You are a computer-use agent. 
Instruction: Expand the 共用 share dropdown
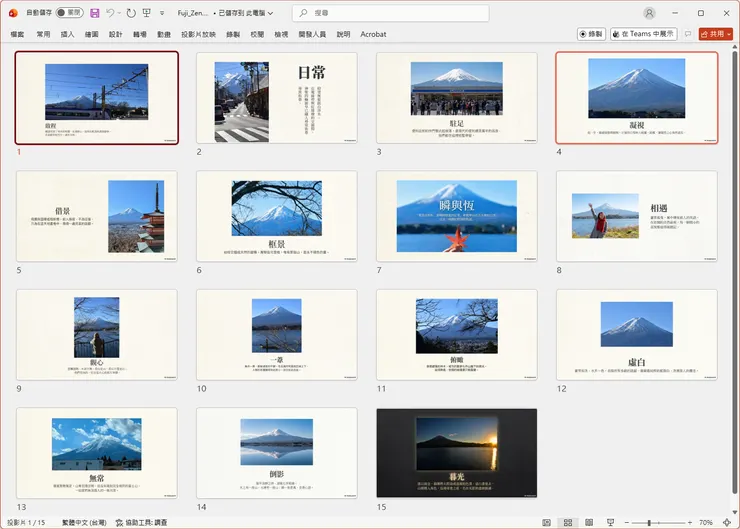point(729,34)
